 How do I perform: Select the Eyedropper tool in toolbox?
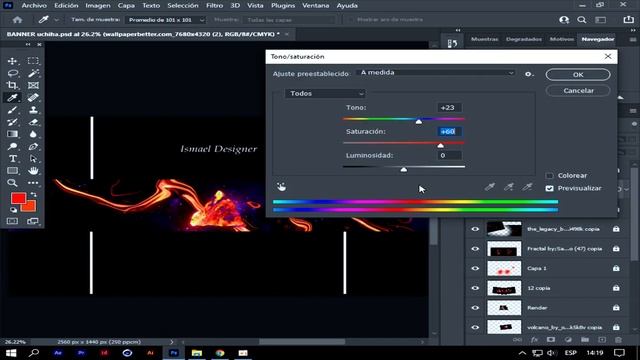[12, 98]
